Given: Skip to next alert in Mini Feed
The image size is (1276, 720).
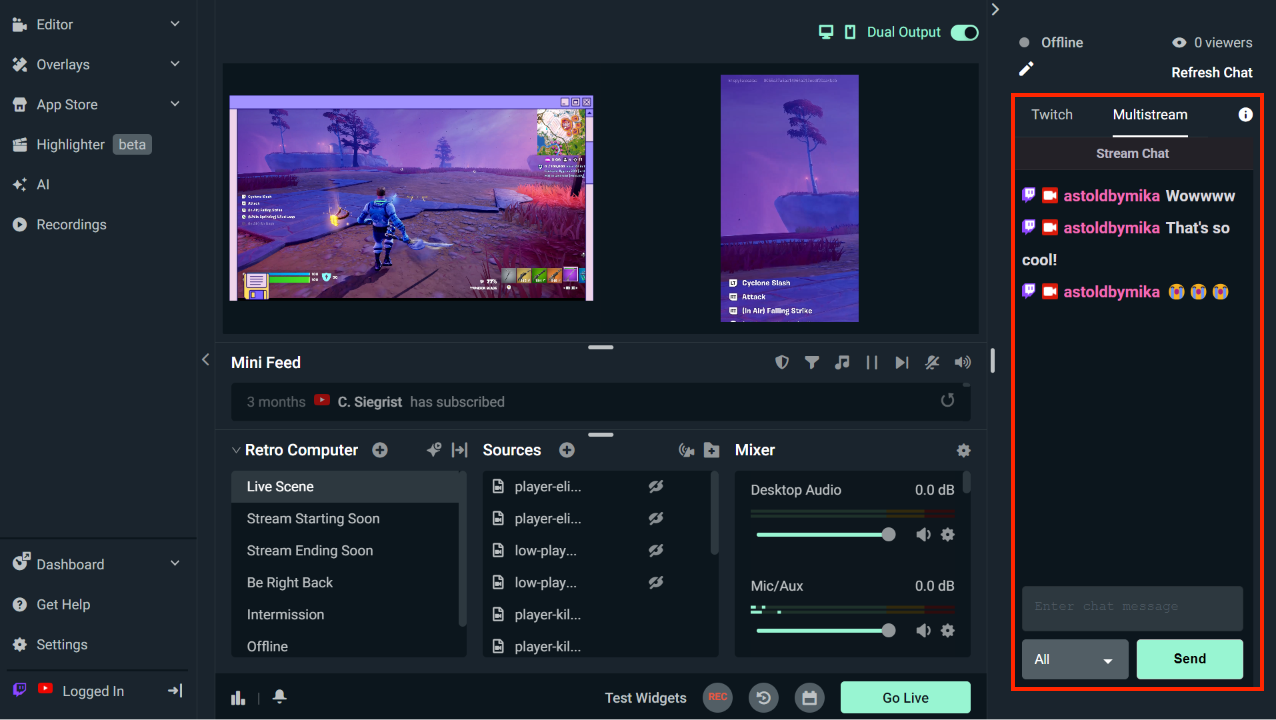Looking at the screenshot, I should tap(902, 362).
